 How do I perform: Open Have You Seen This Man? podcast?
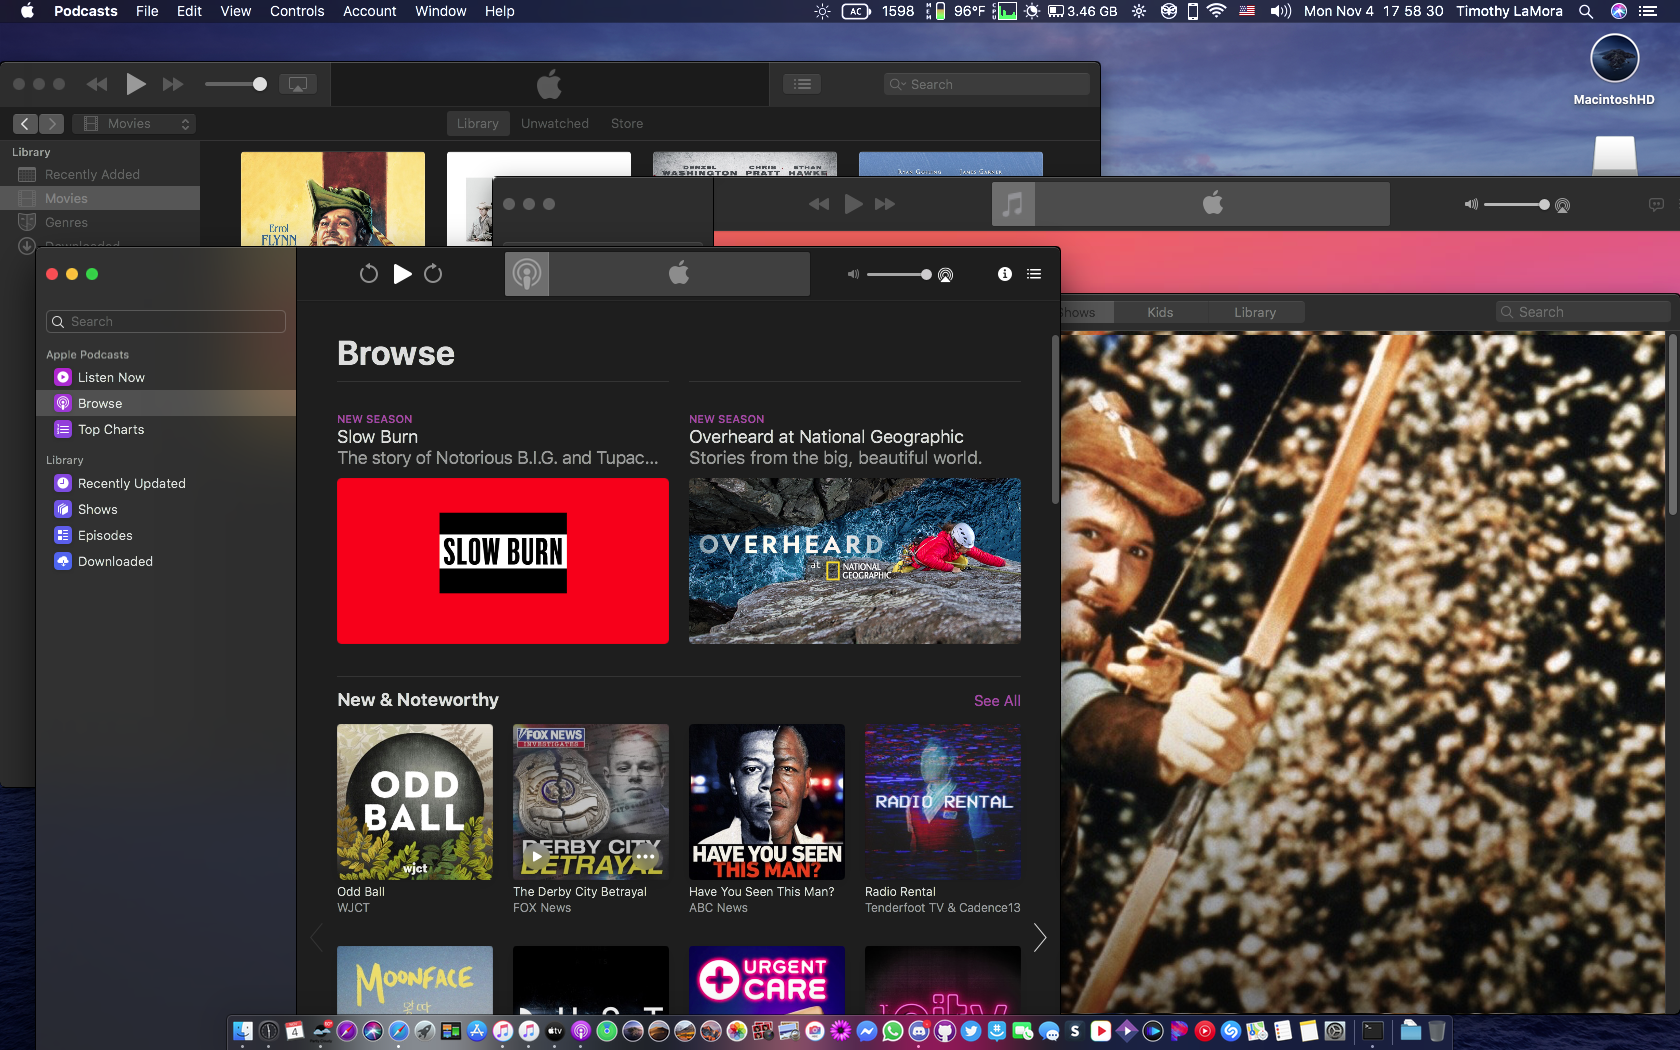[767, 802]
